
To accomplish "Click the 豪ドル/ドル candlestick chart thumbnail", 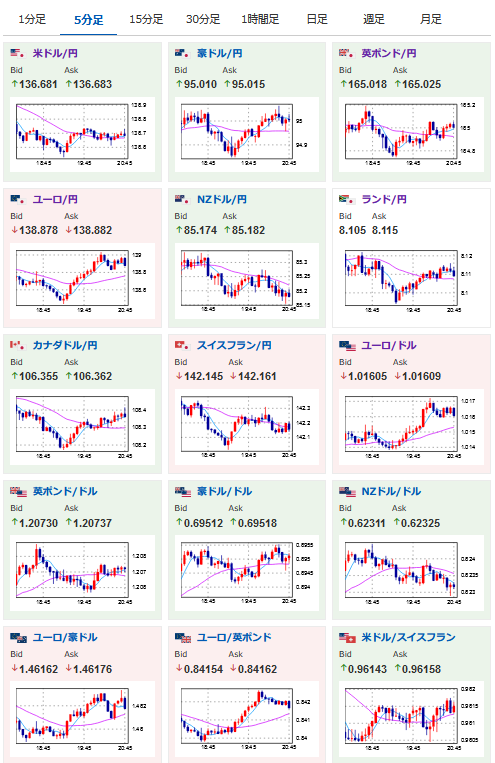I will click(x=243, y=573).
